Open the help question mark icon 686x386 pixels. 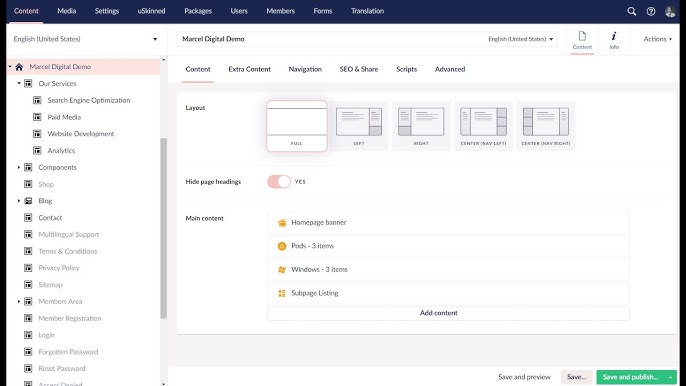pyautogui.click(x=651, y=11)
